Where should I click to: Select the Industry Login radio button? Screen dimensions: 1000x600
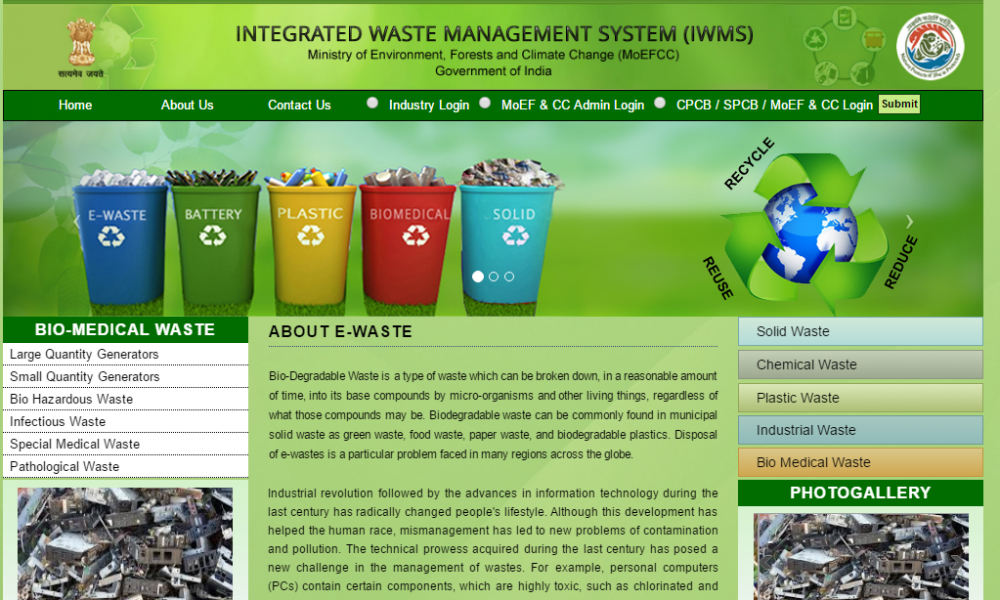(373, 103)
